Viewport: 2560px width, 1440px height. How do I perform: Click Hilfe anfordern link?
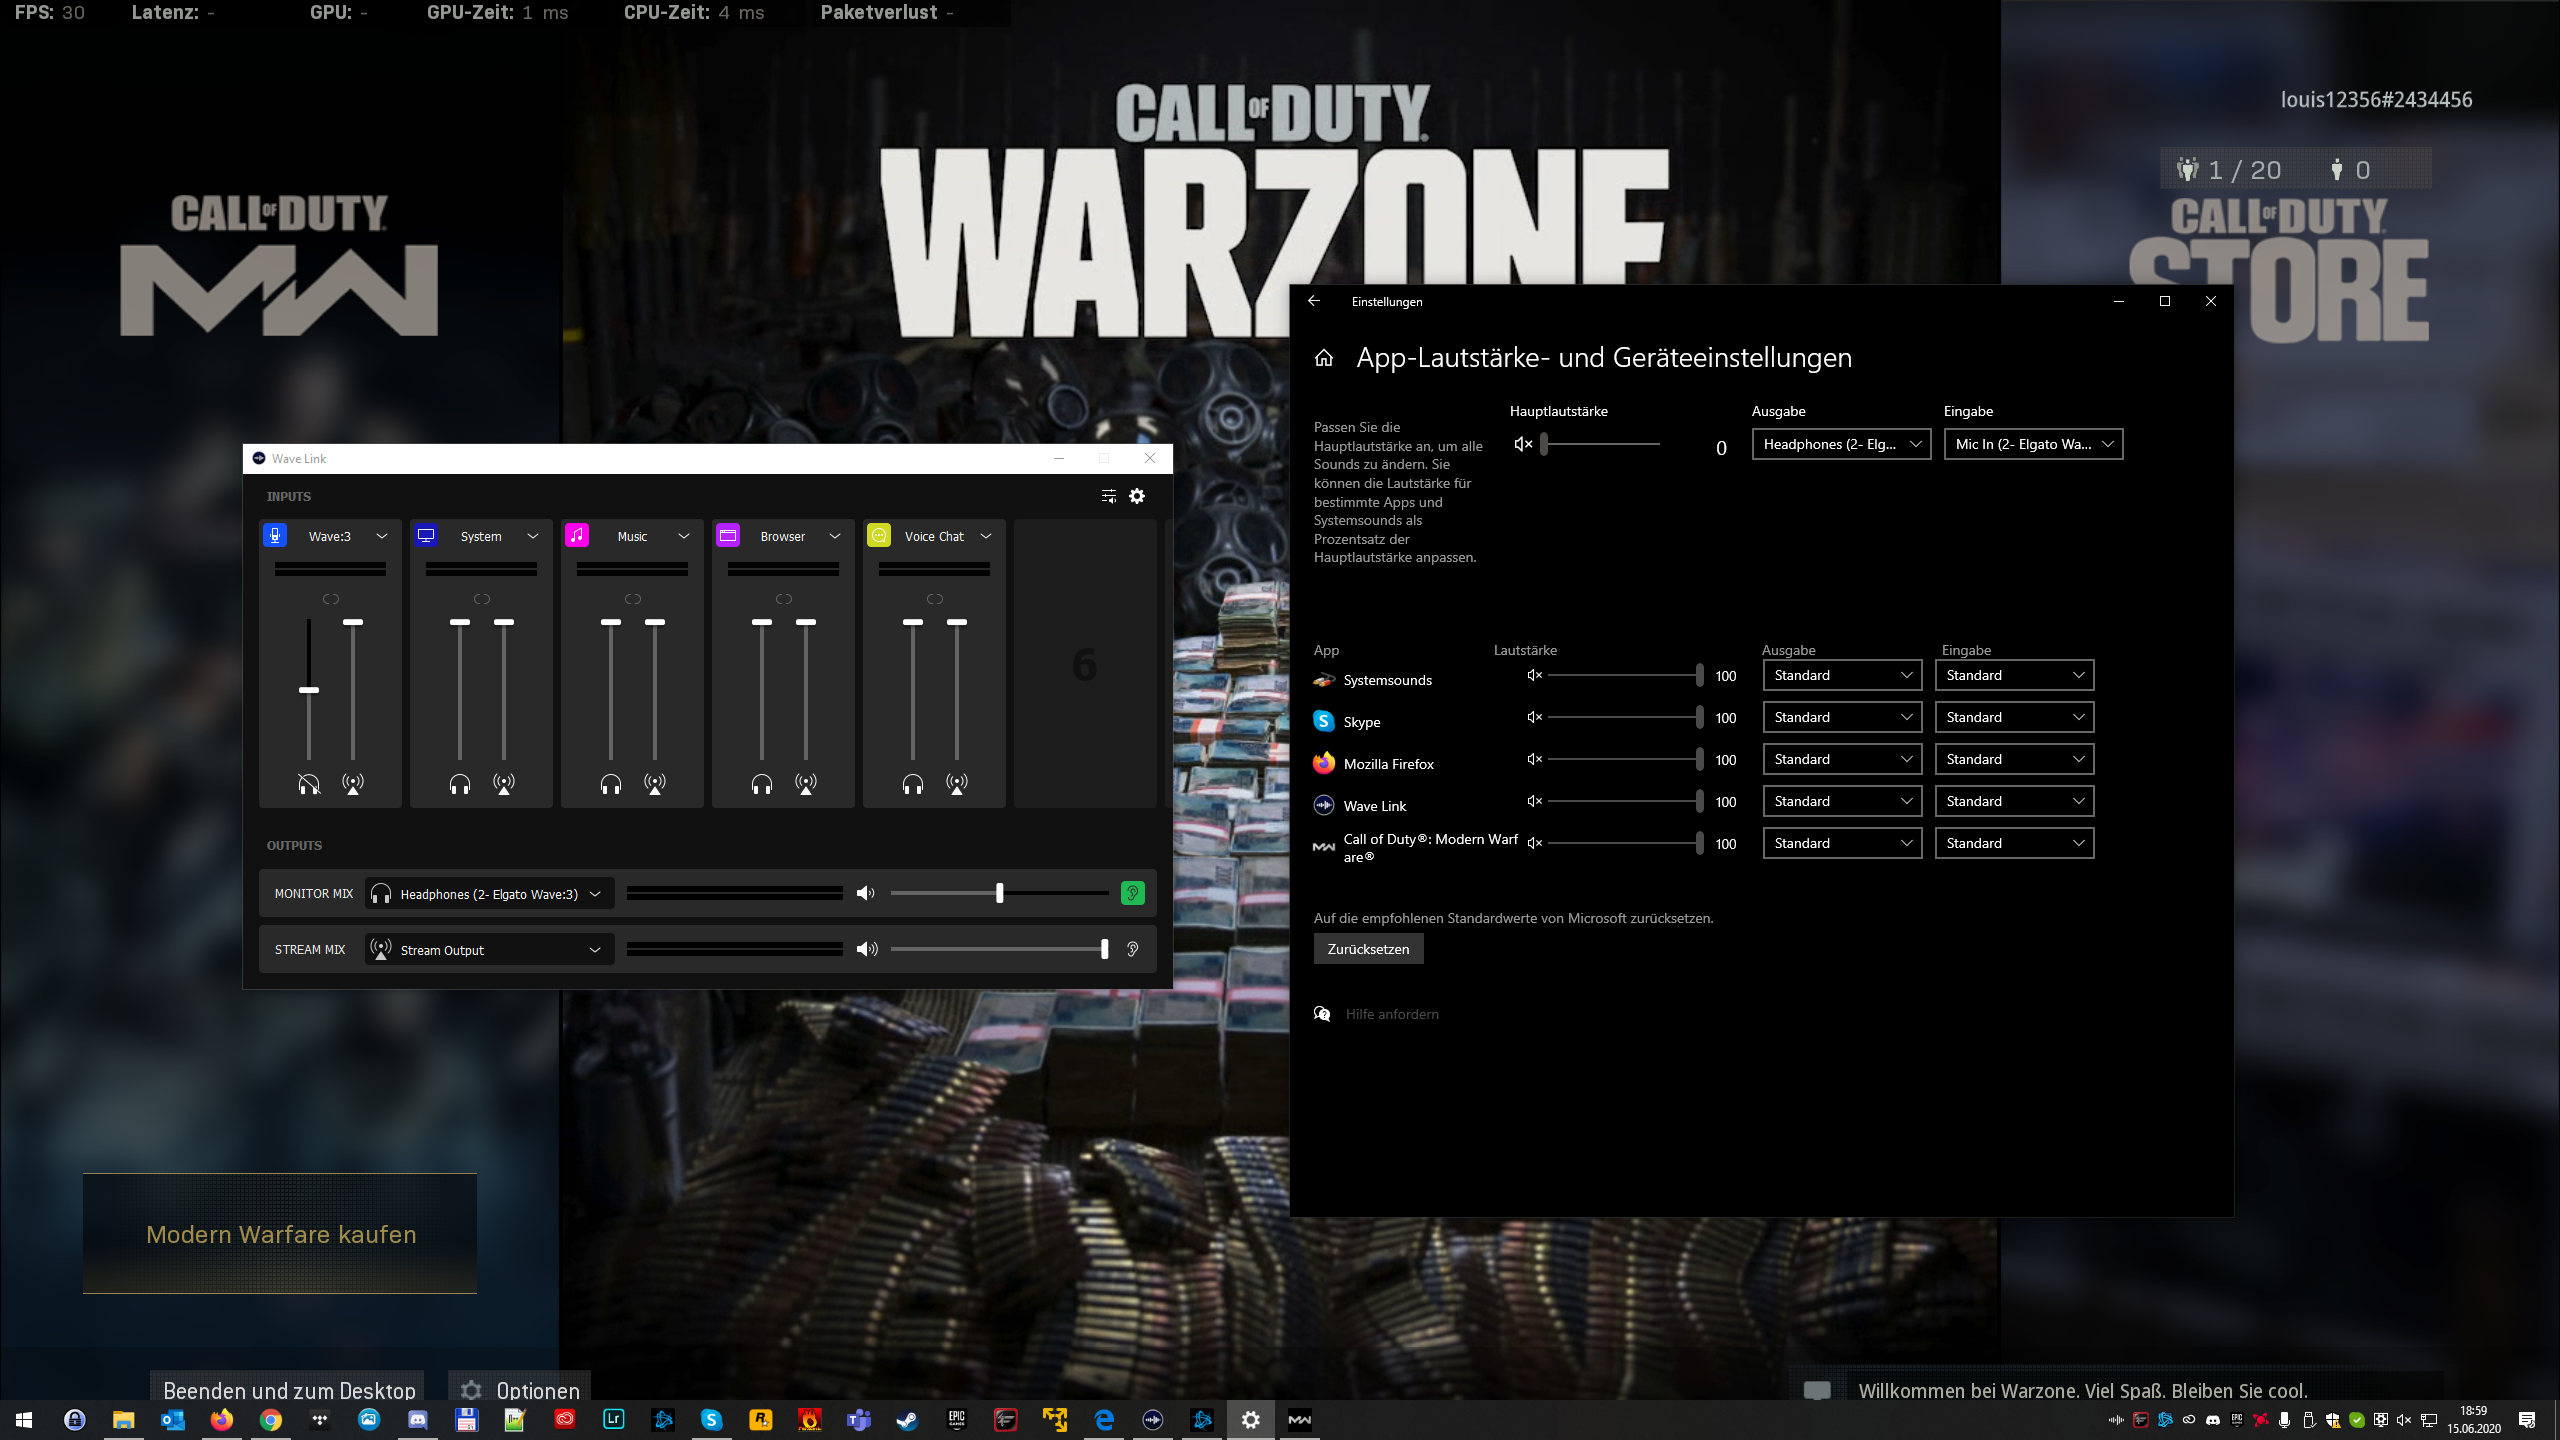click(x=1391, y=1014)
